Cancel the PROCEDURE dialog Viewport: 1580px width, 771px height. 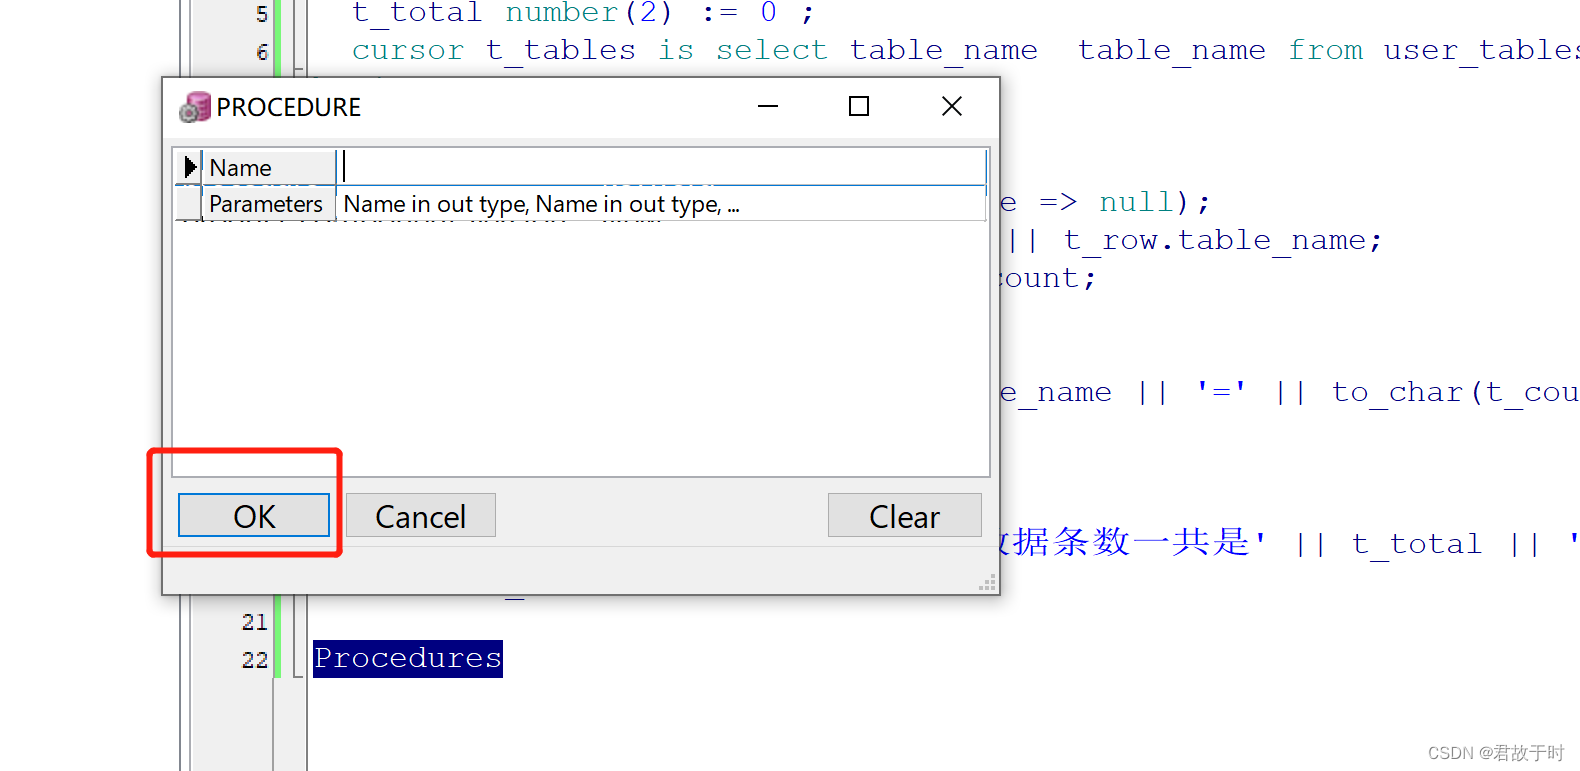tap(420, 515)
